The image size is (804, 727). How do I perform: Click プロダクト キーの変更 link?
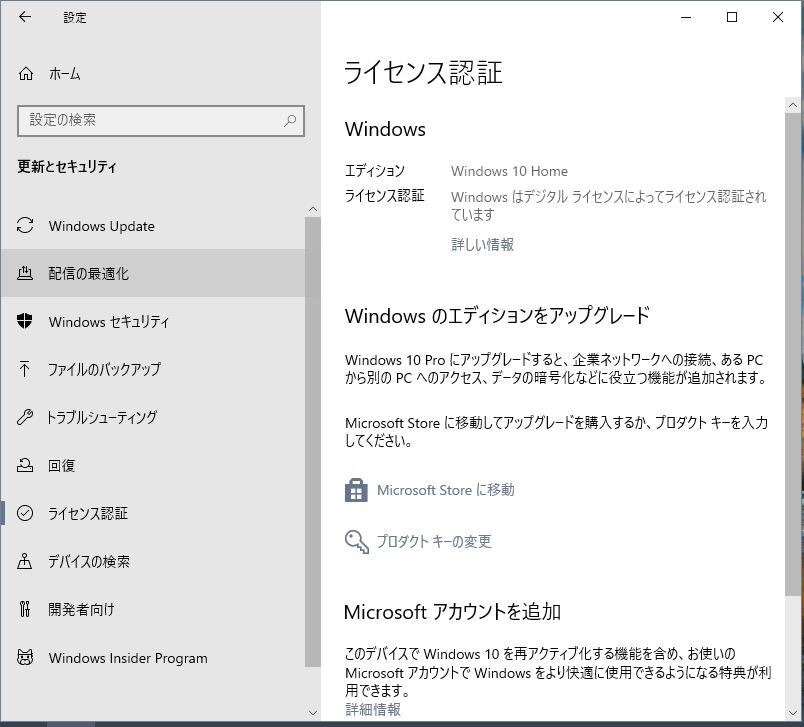pyautogui.click(x=434, y=541)
